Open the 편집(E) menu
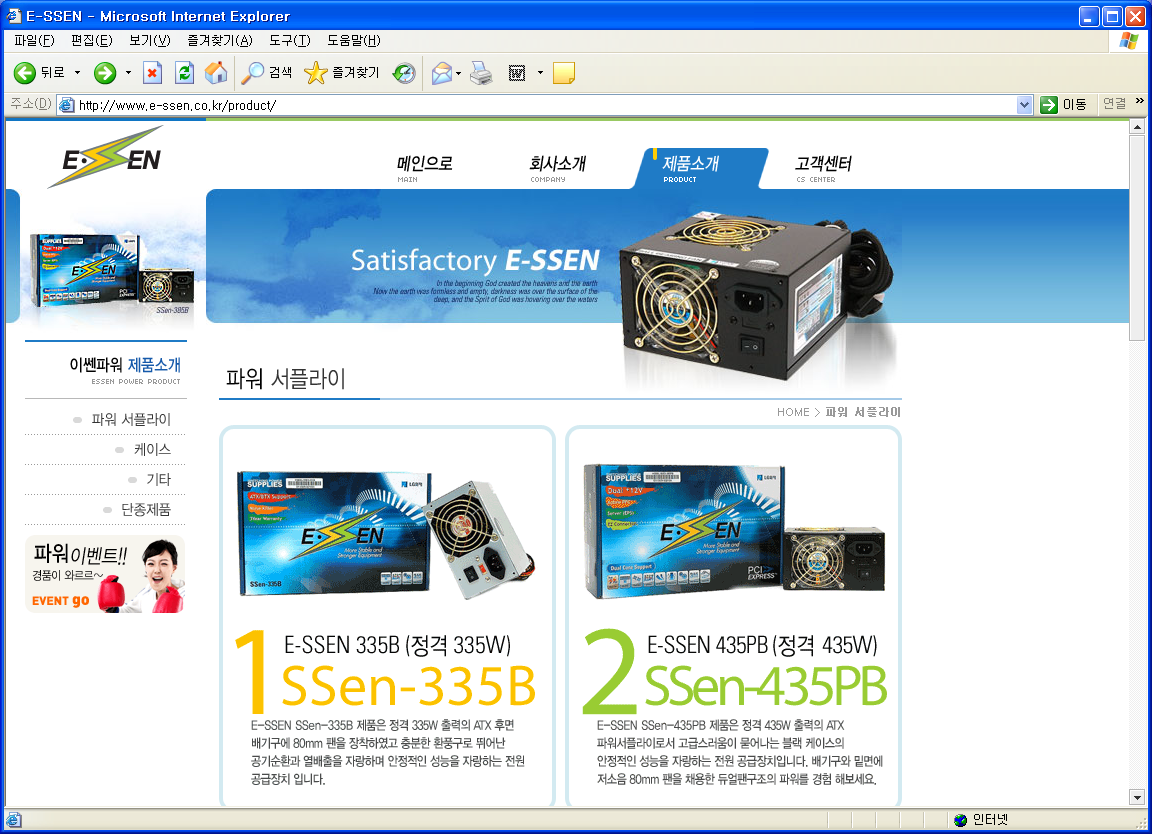This screenshot has width=1152, height=834. click(92, 40)
